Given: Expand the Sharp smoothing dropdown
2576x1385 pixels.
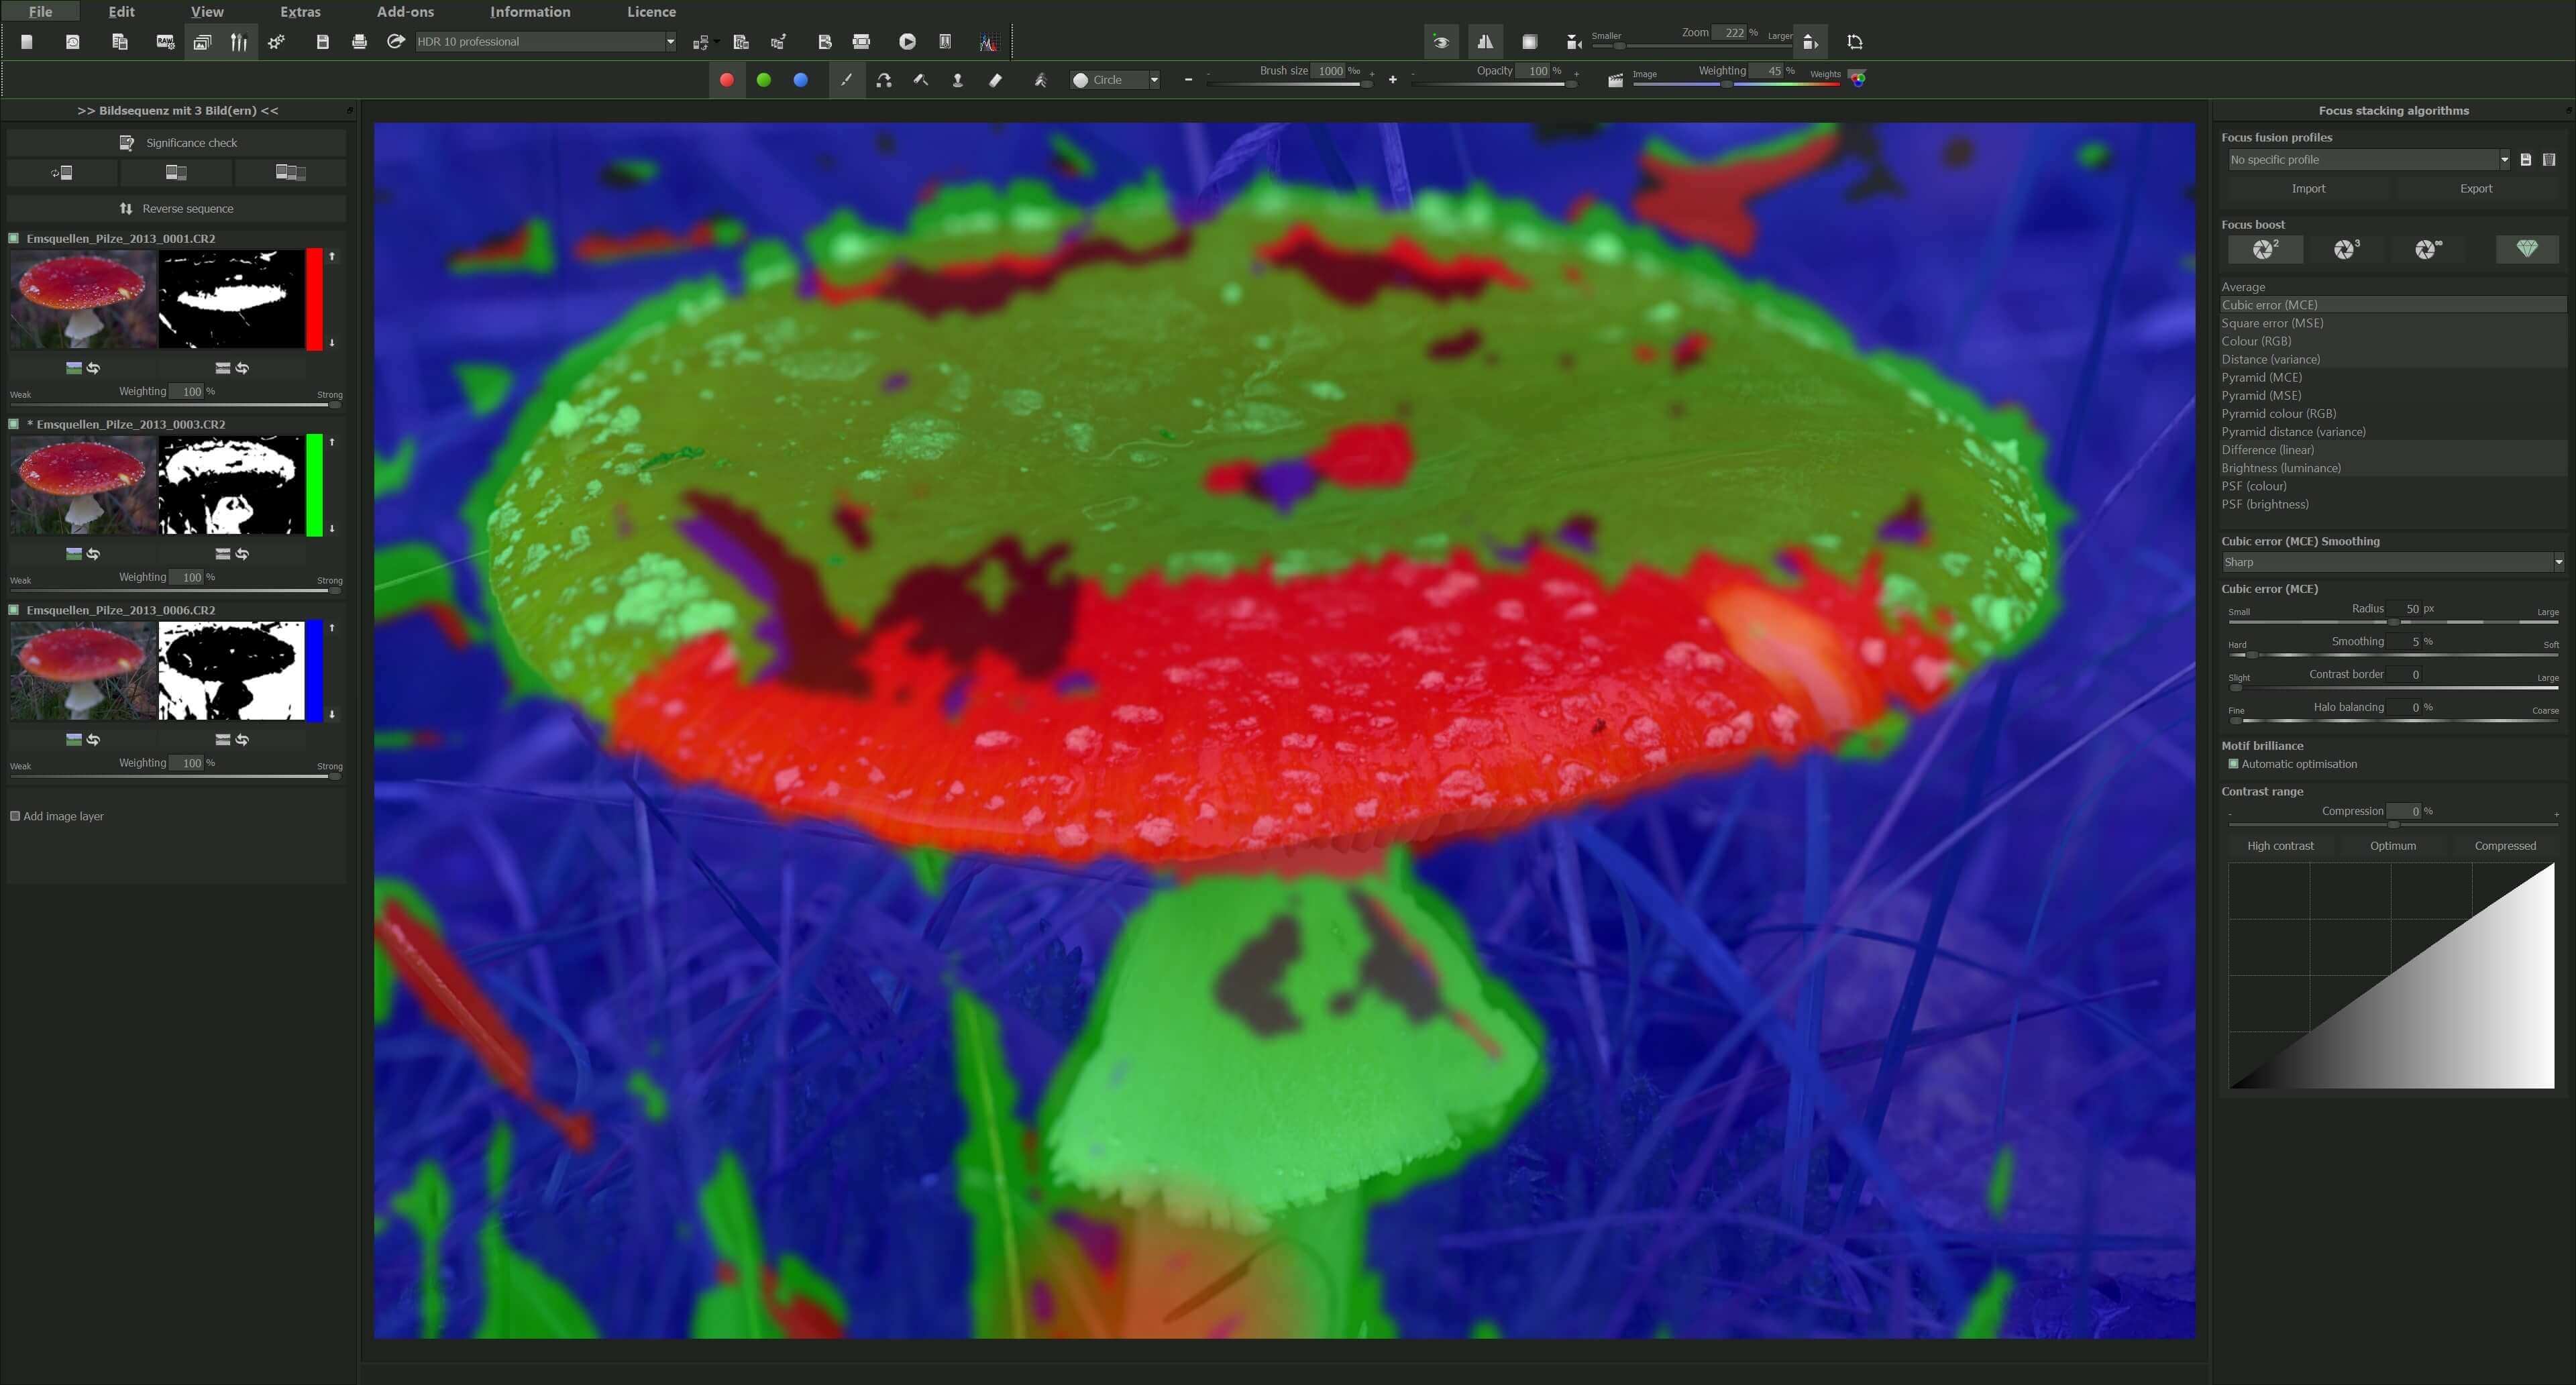Looking at the screenshot, I should 2558,562.
